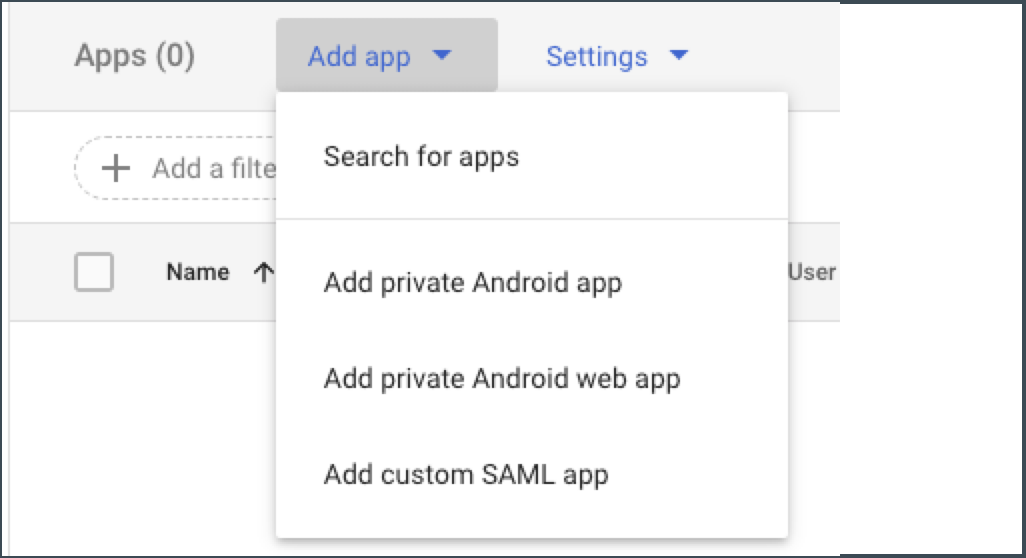Click the blank space below Add custom SAML app
Screen dimensions: 1026x558
tap(530, 520)
